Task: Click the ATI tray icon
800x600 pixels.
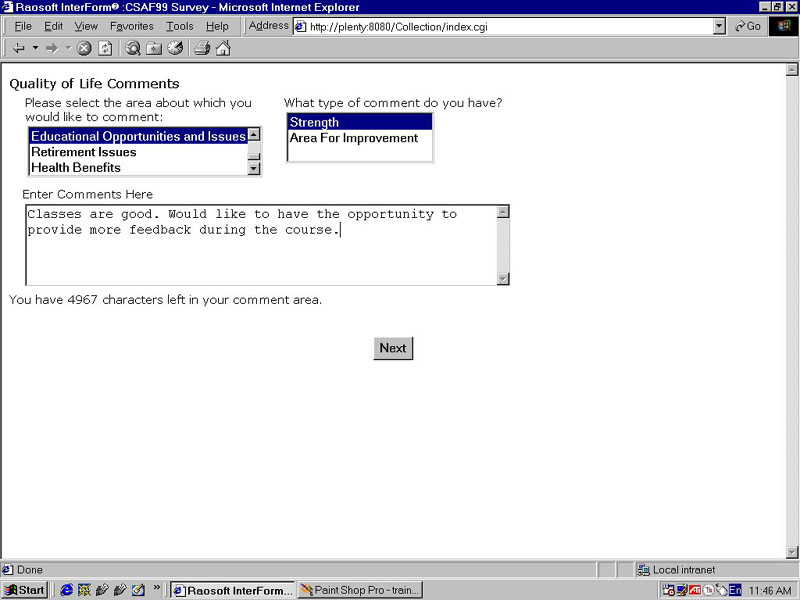Action: pyautogui.click(x=695, y=590)
